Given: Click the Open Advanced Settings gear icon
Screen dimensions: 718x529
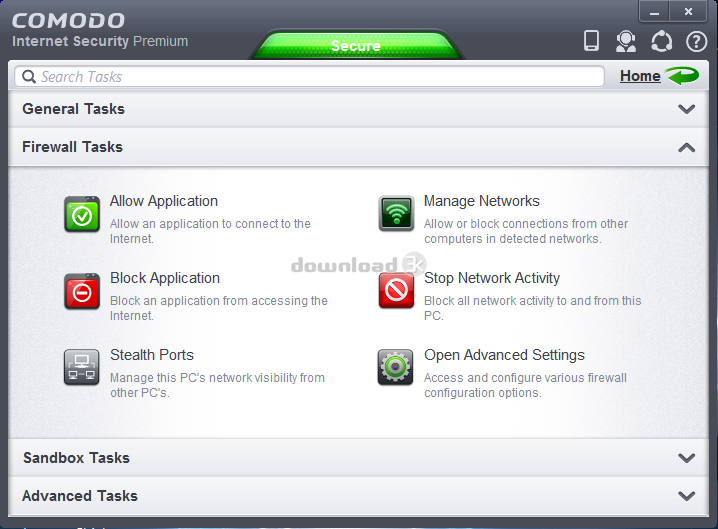Looking at the screenshot, I should [x=396, y=367].
